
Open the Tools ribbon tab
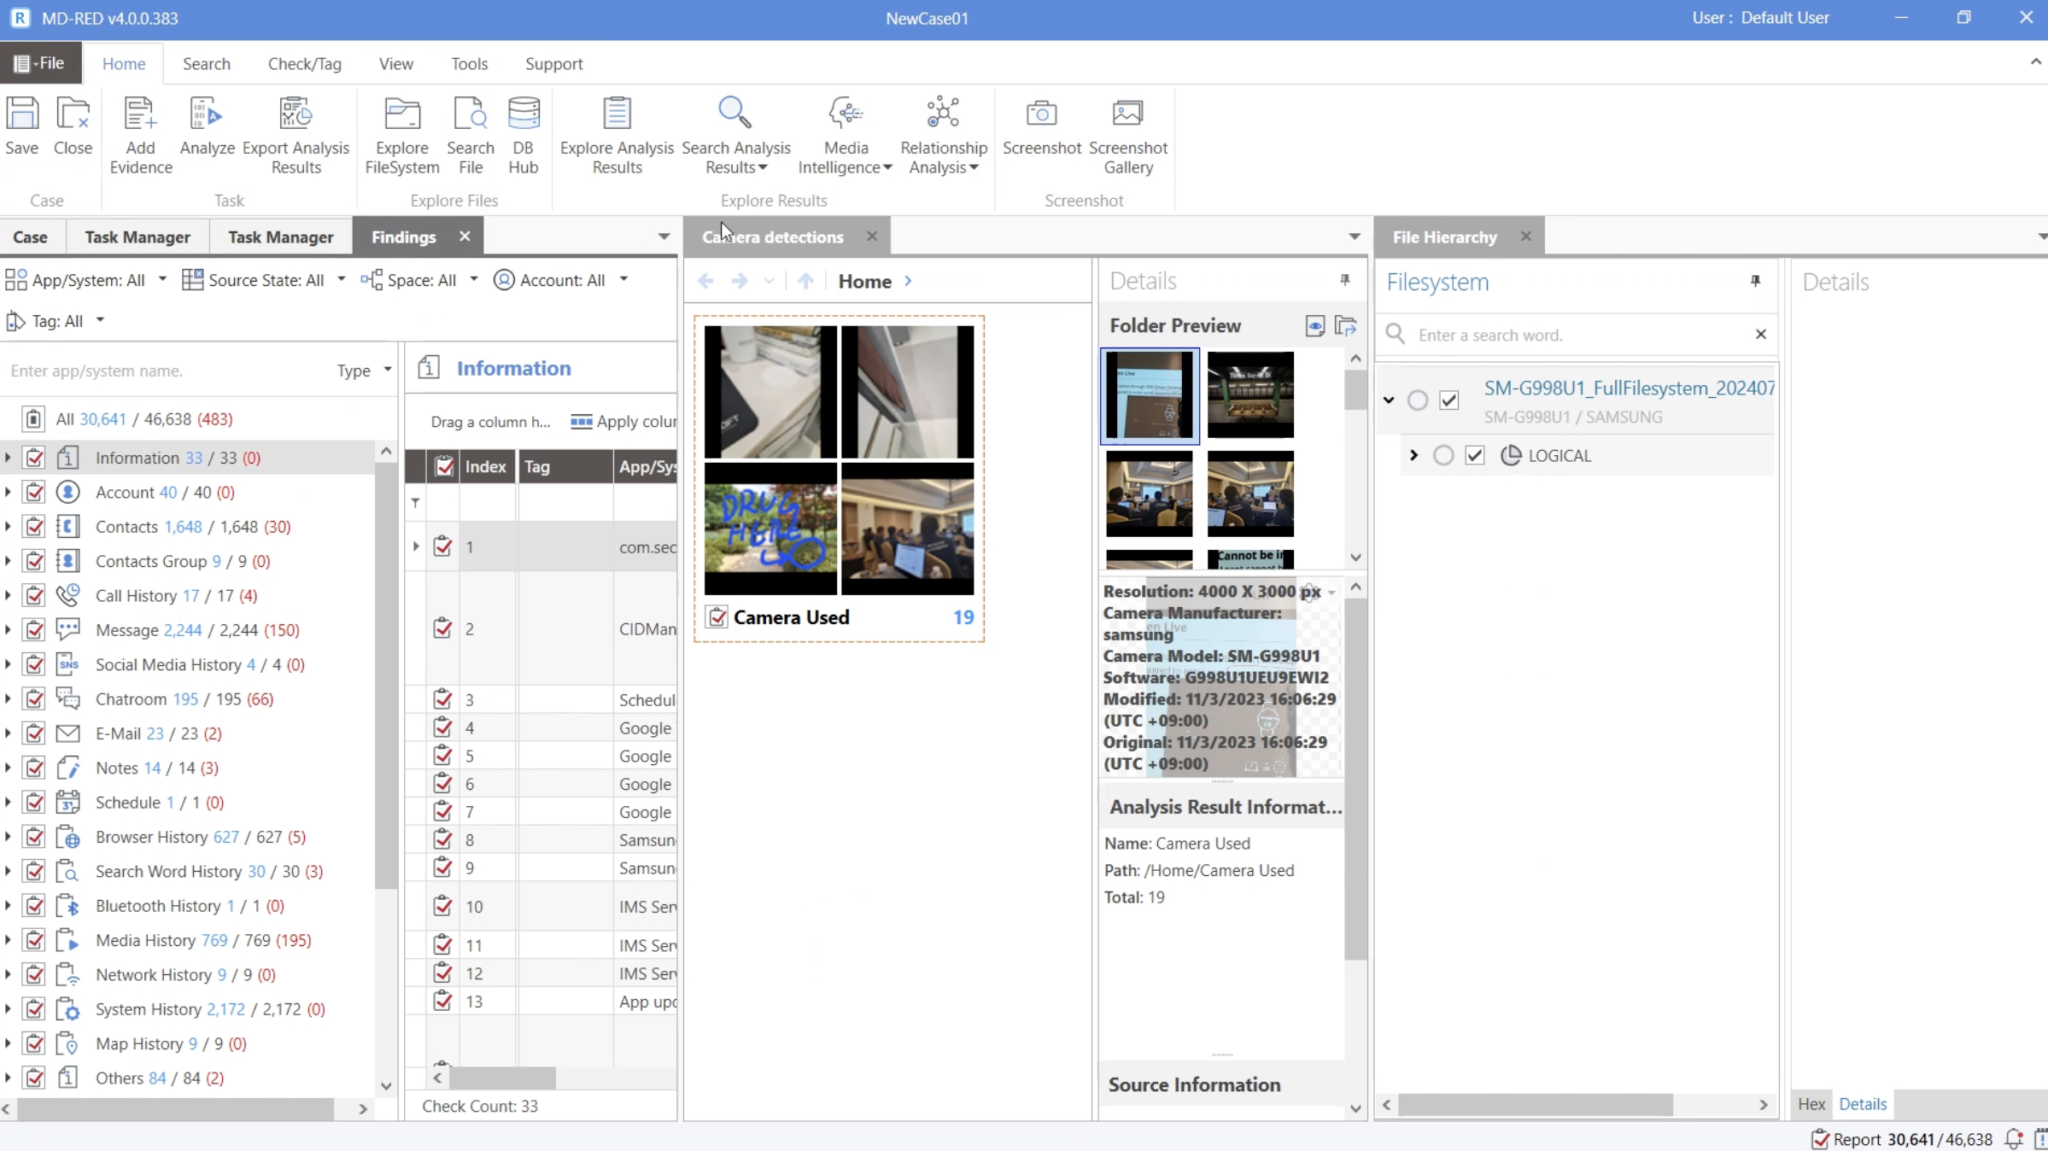pyautogui.click(x=469, y=64)
